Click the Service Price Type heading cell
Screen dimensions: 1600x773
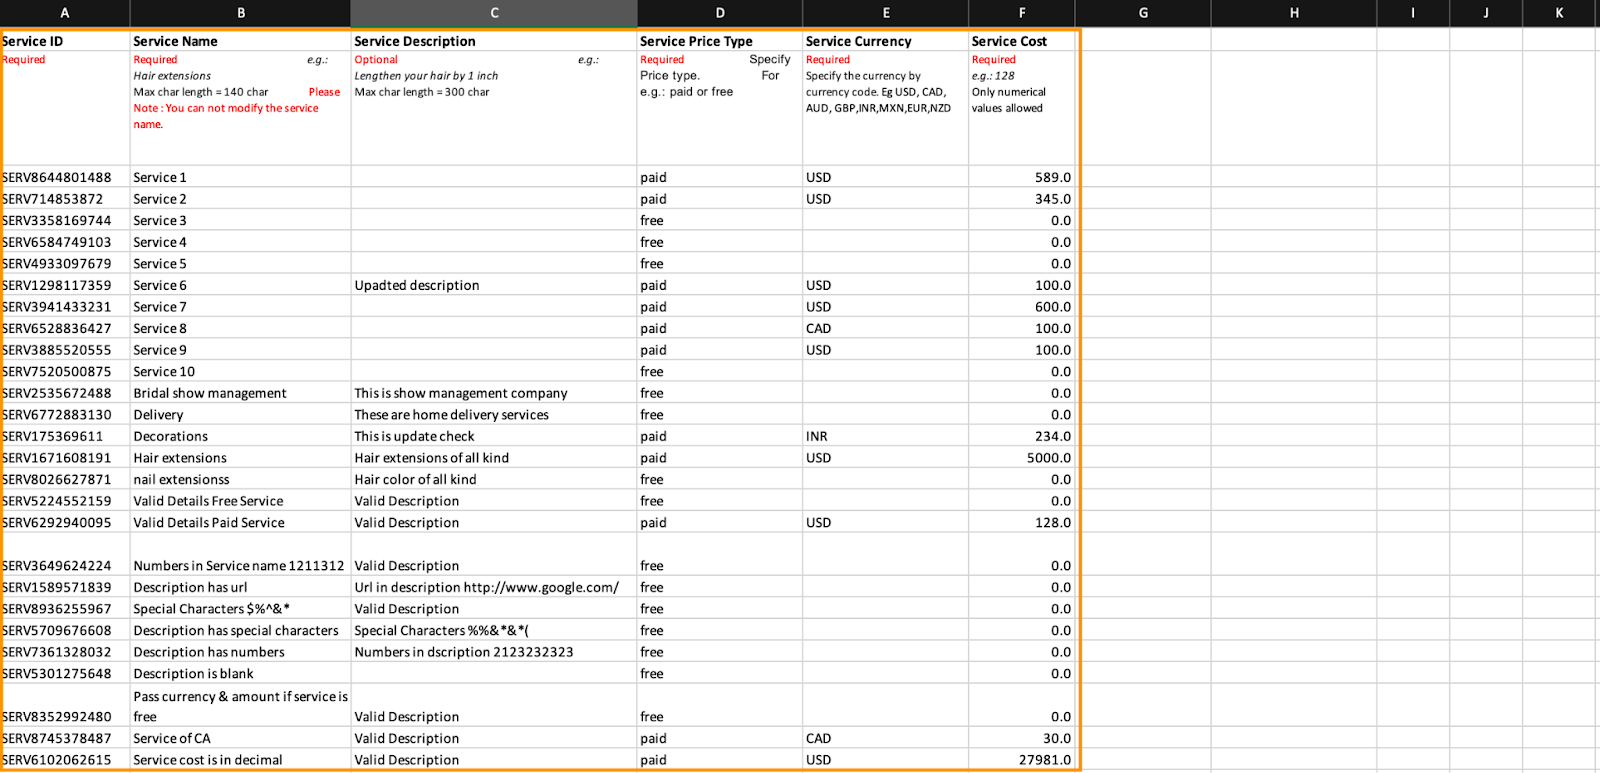[x=720, y=41]
